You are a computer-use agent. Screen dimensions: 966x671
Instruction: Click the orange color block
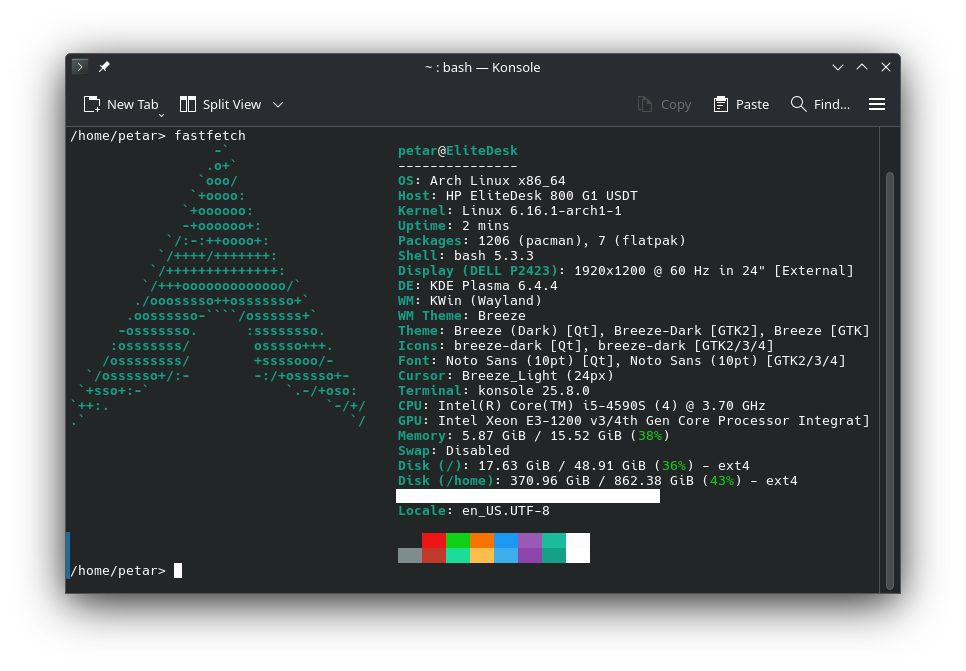point(482,540)
